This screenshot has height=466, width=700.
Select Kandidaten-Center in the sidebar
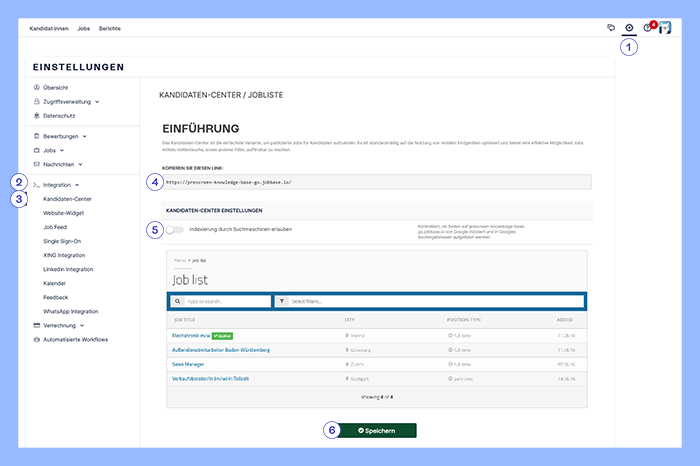coord(67,199)
